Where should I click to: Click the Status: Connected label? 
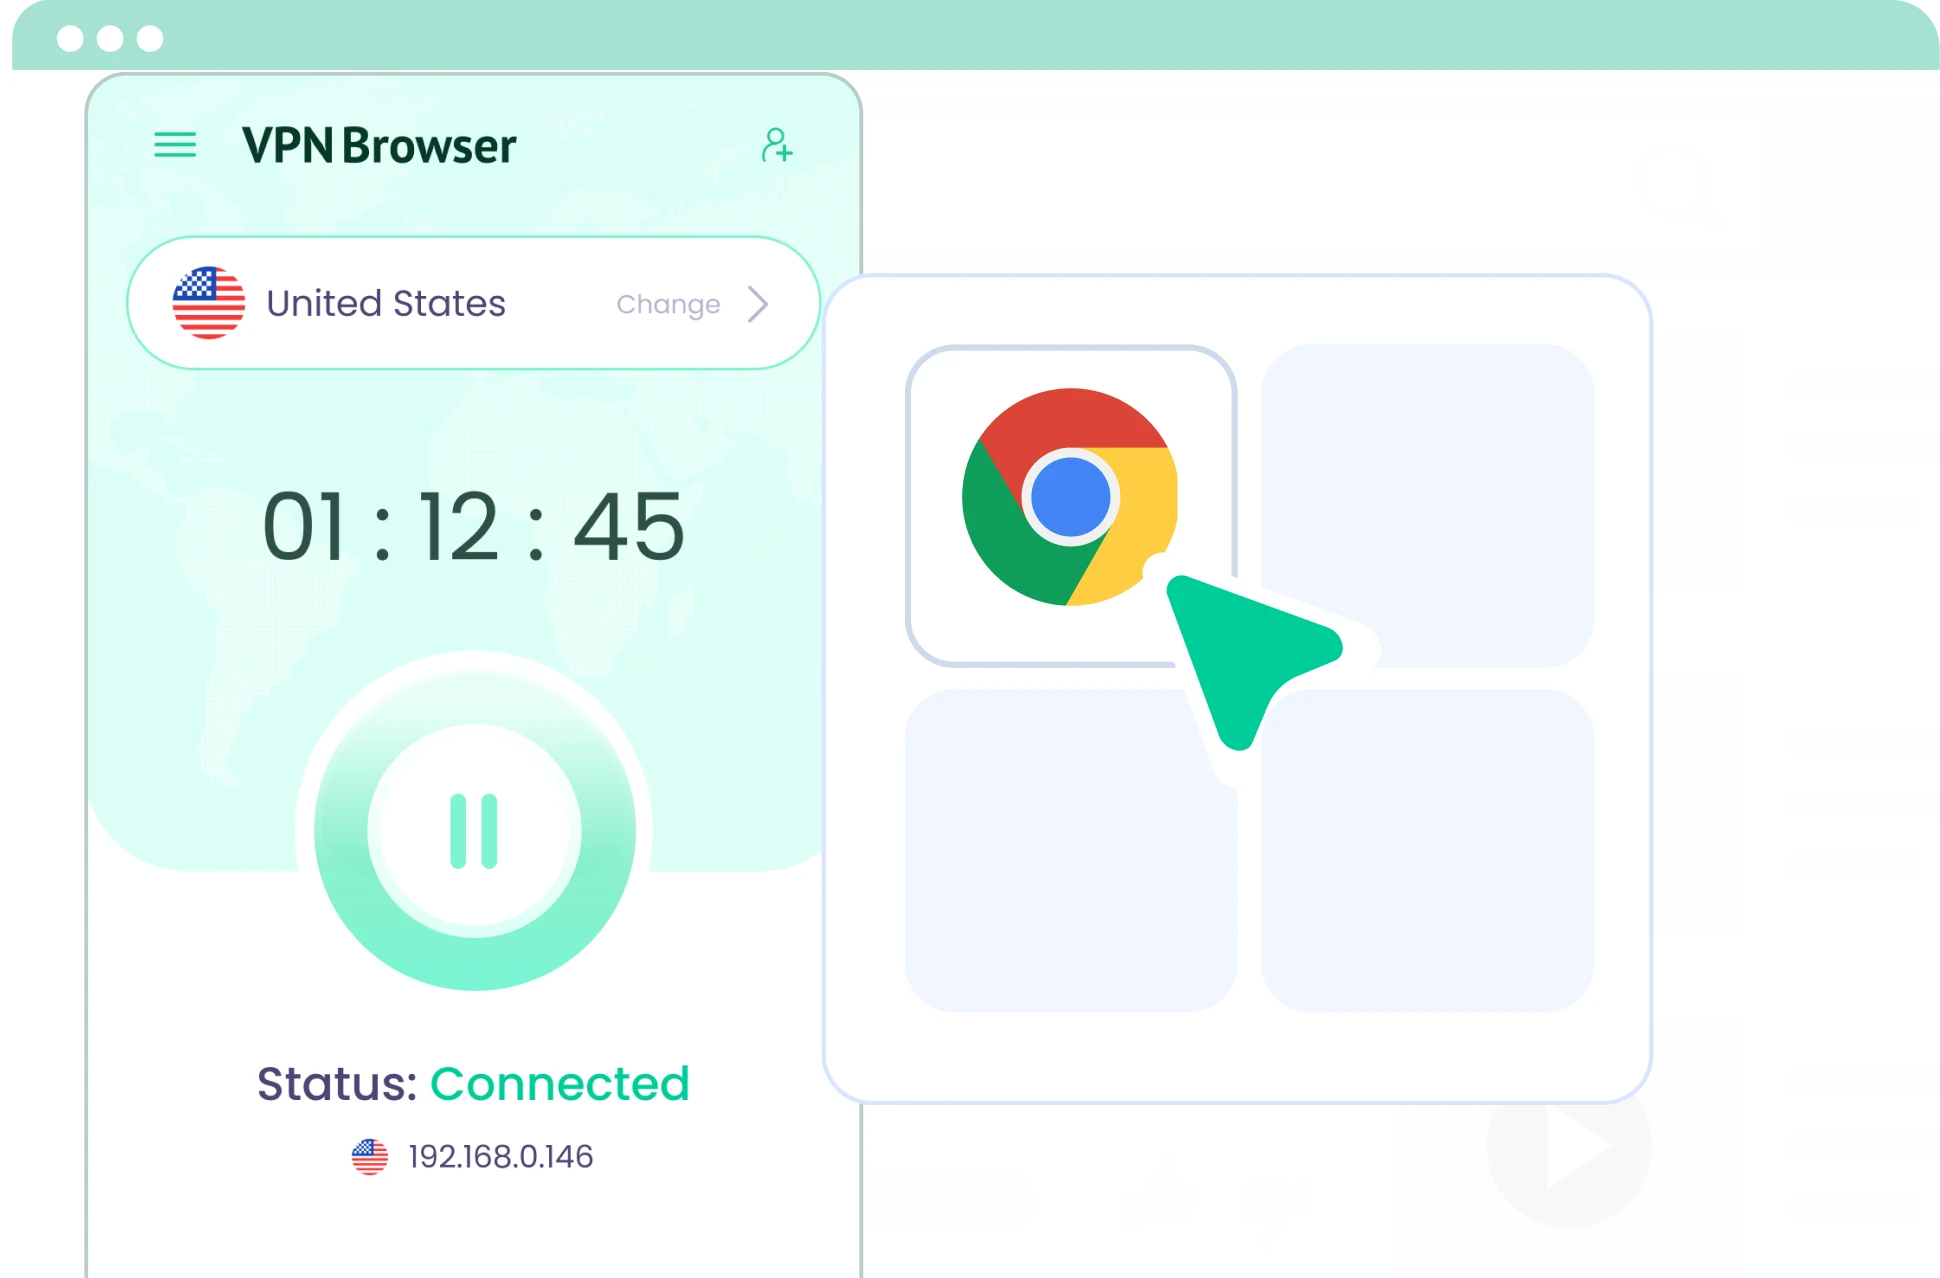coord(474,1083)
